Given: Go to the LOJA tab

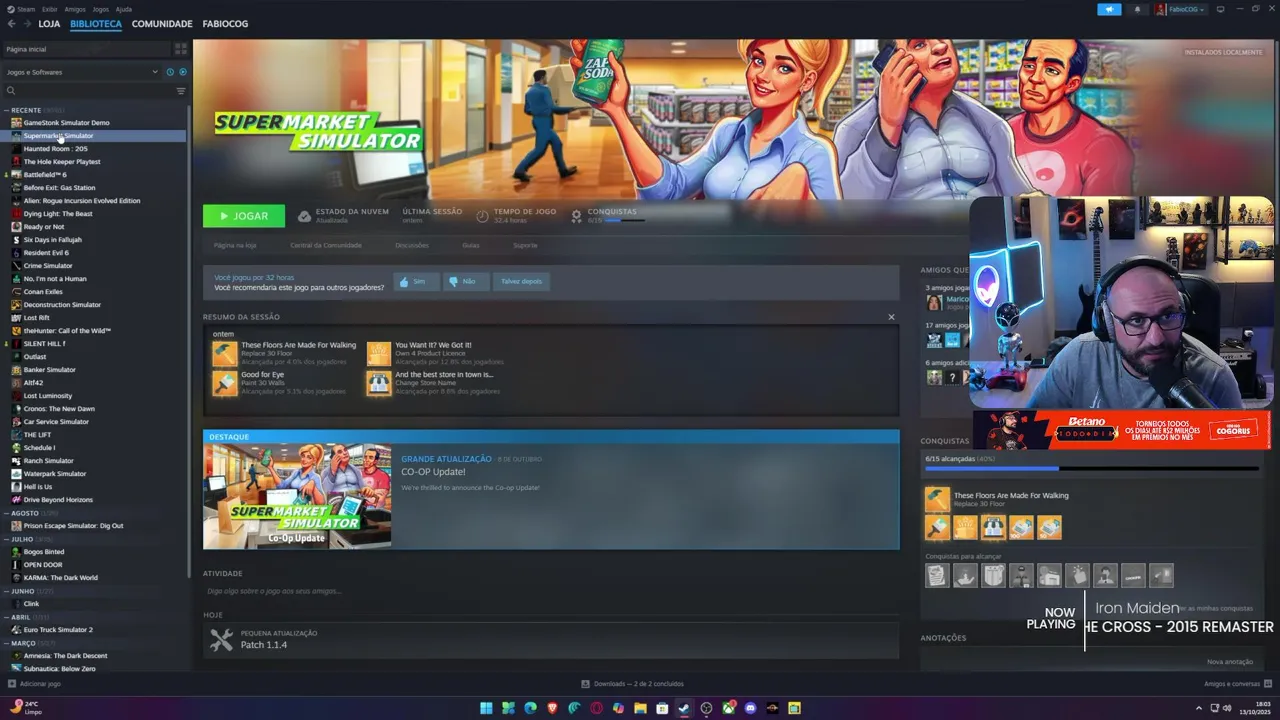Looking at the screenshot, I should click(x=49, y=23).
